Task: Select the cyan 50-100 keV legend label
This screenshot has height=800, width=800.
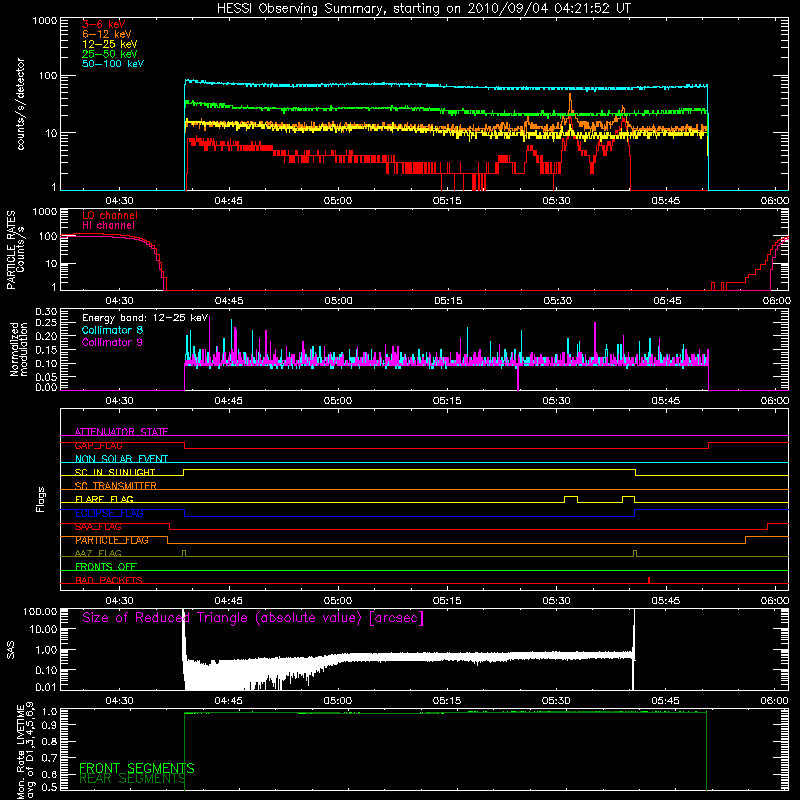Action: tap(113, 64)
